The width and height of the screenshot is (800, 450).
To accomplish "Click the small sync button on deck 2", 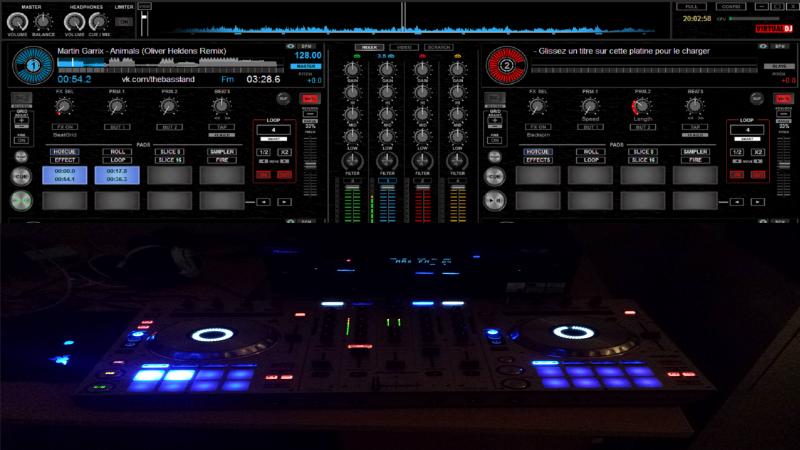I will (495, 156).
